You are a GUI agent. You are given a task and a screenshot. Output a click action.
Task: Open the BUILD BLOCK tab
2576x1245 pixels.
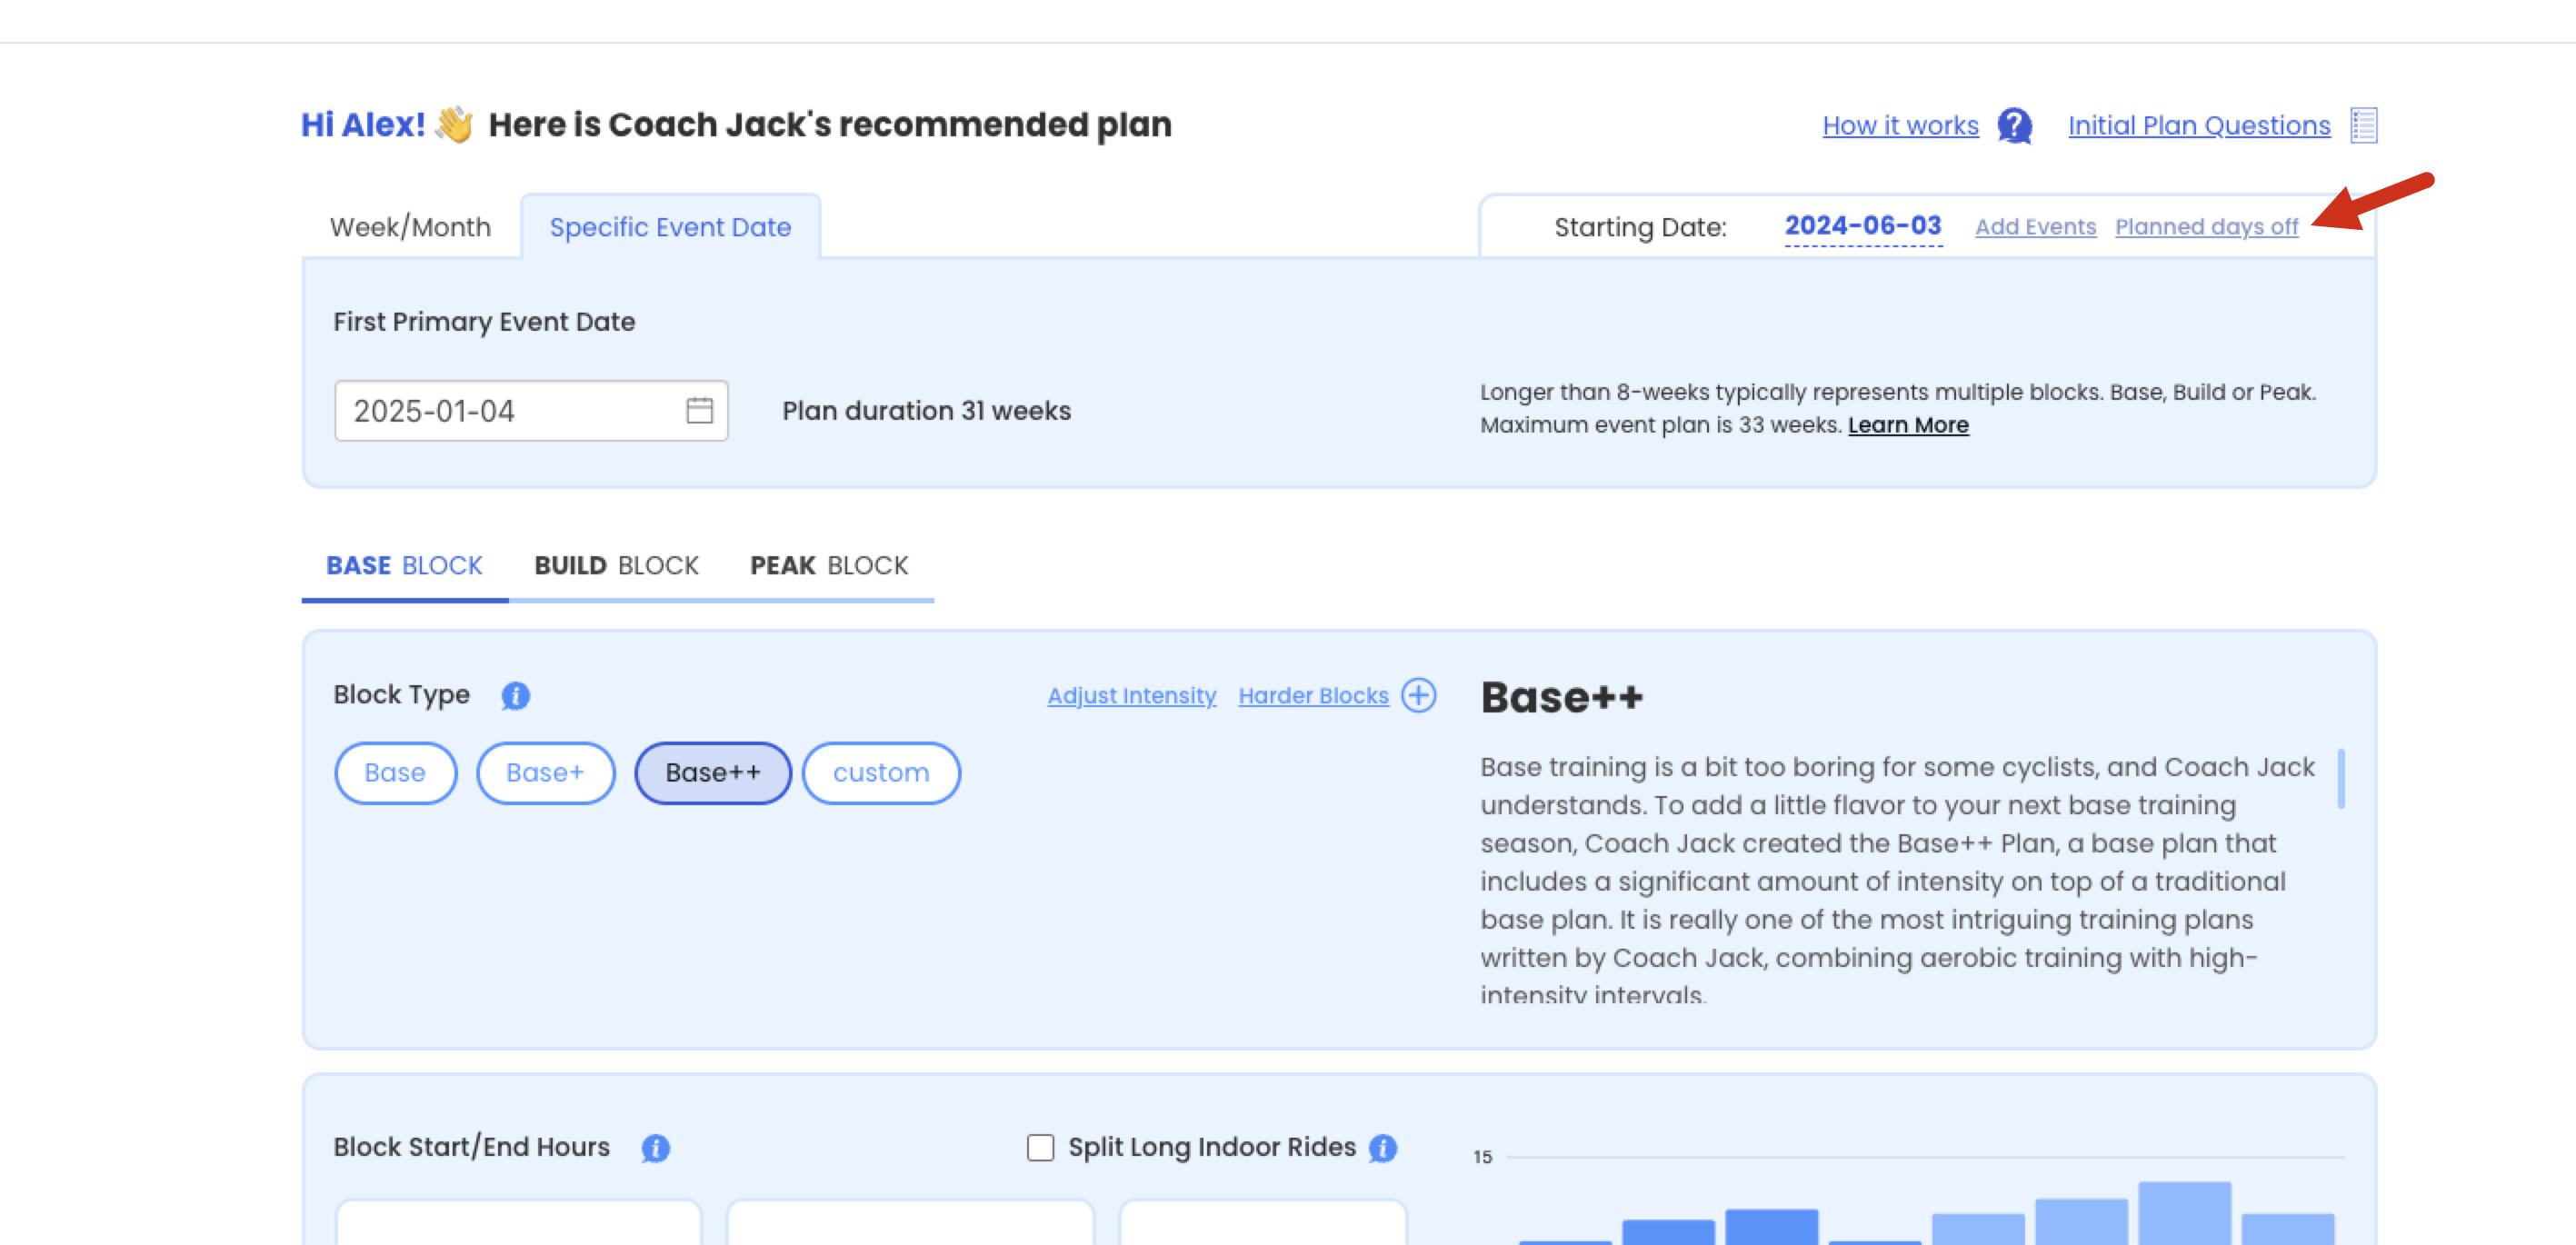616,566
